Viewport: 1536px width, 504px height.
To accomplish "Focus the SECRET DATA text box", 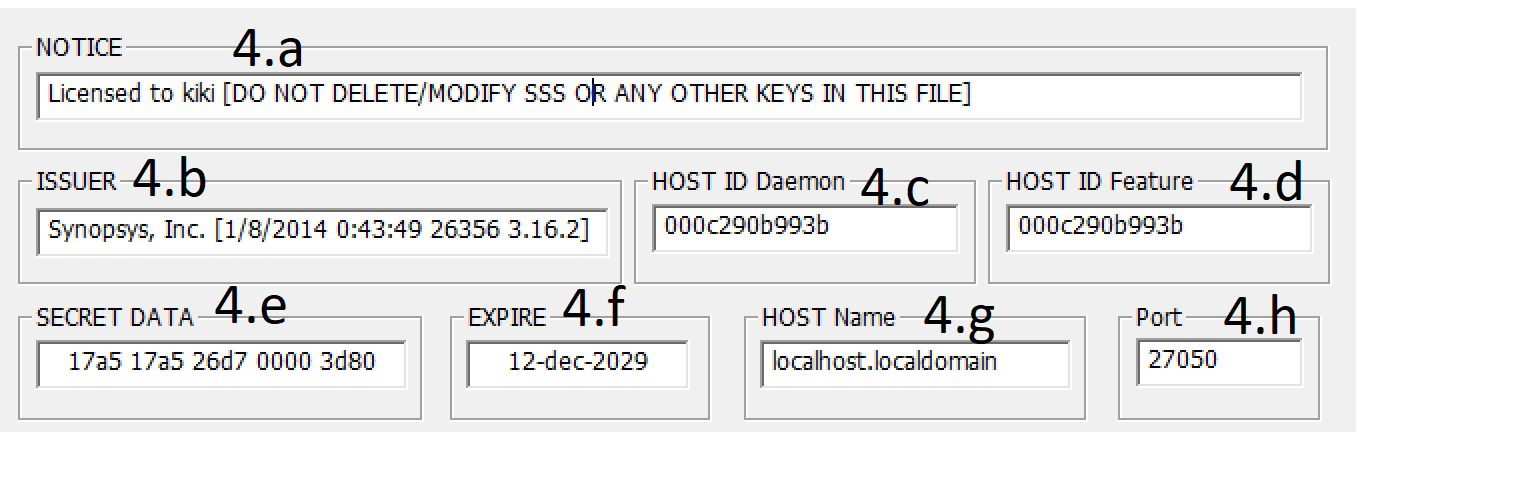I will point(222,363).
